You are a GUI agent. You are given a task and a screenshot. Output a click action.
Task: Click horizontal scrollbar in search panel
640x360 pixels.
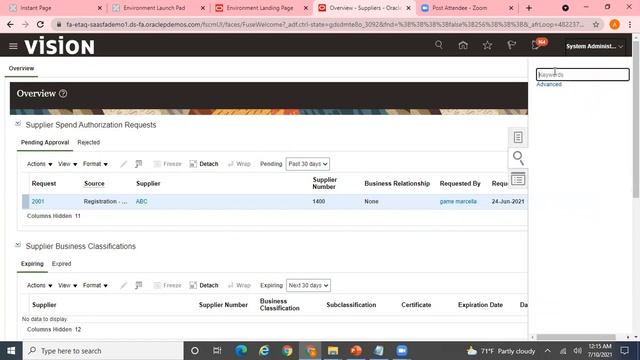(576, 337)
